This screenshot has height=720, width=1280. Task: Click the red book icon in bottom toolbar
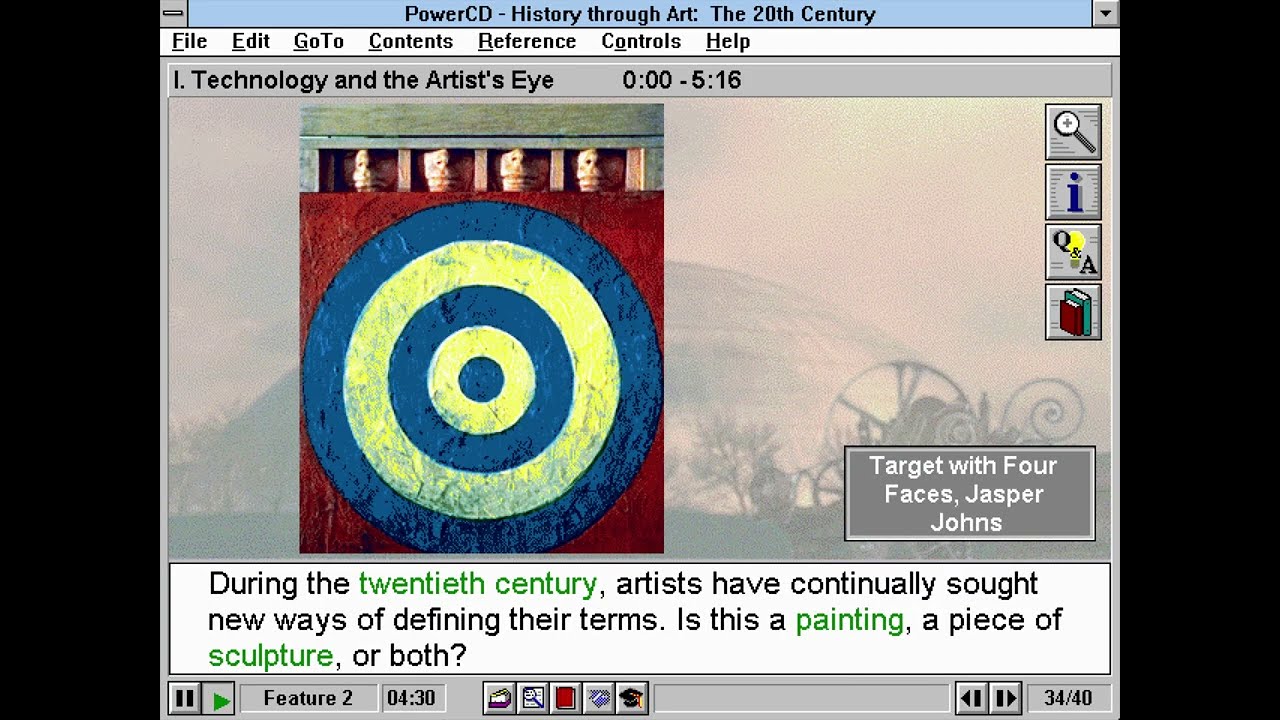tap(566, 698)
